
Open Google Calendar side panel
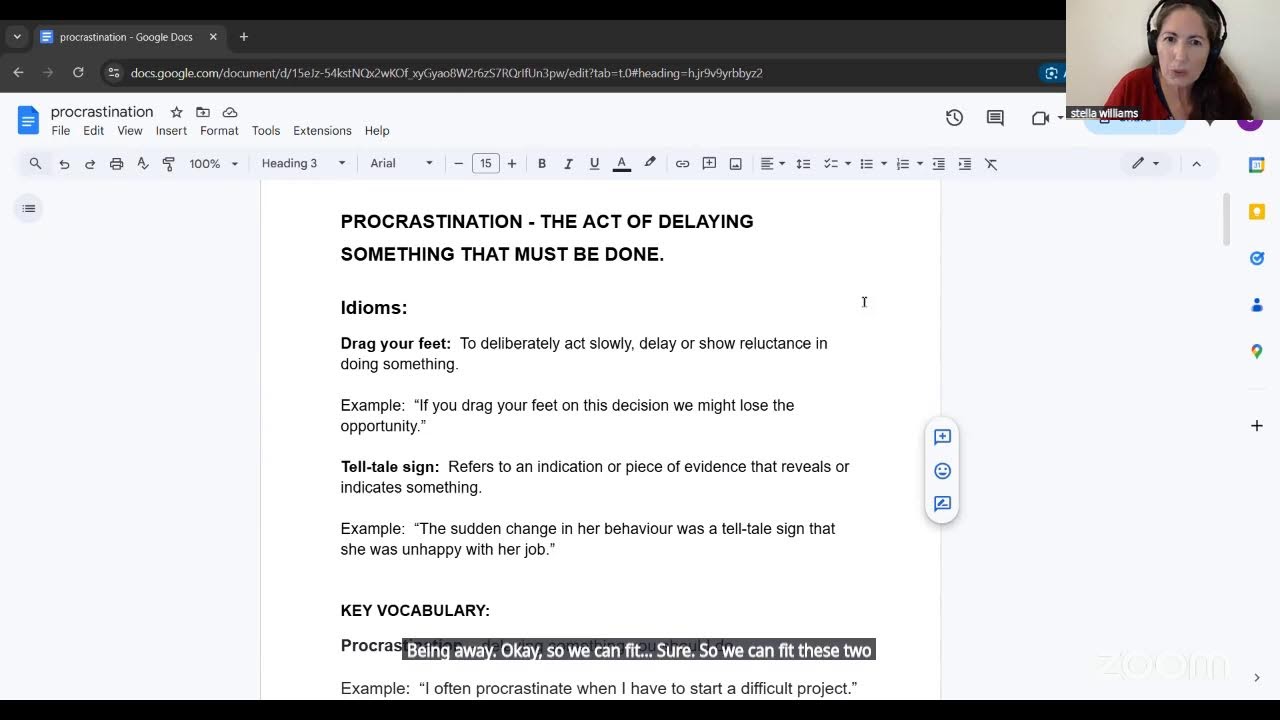point(1257,165)
